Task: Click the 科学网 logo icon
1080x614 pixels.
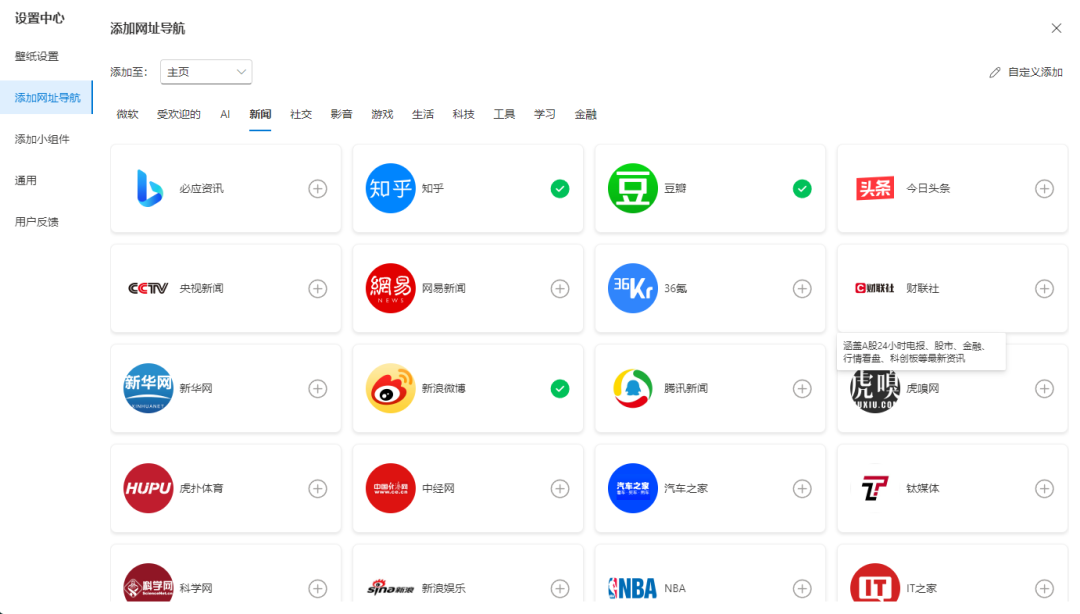Action: point(148,583)
